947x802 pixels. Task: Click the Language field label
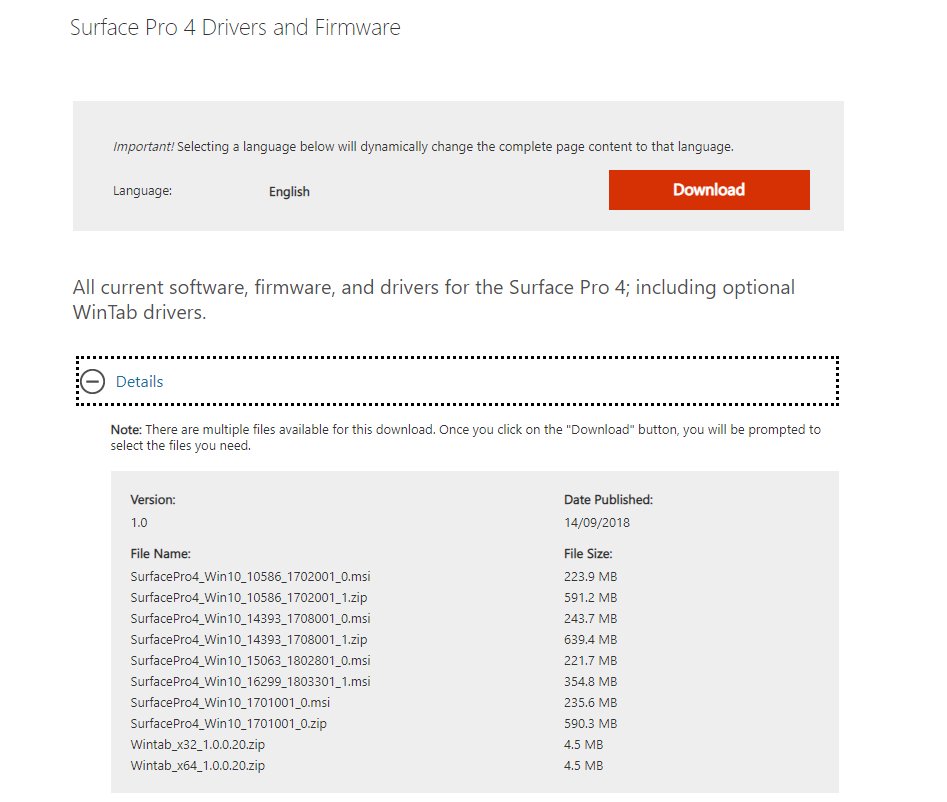(x=141, y=190)
